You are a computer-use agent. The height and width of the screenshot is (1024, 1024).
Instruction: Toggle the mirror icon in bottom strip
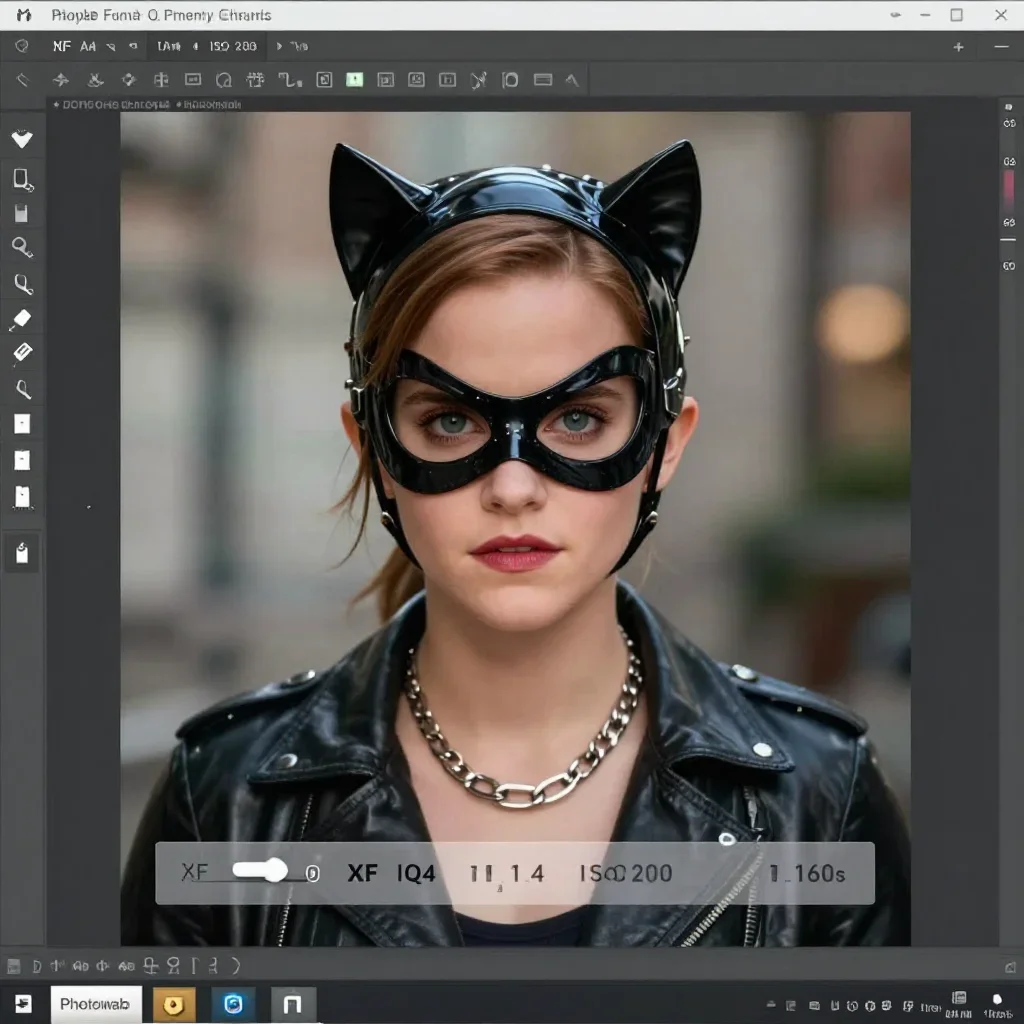click(103, 966)
